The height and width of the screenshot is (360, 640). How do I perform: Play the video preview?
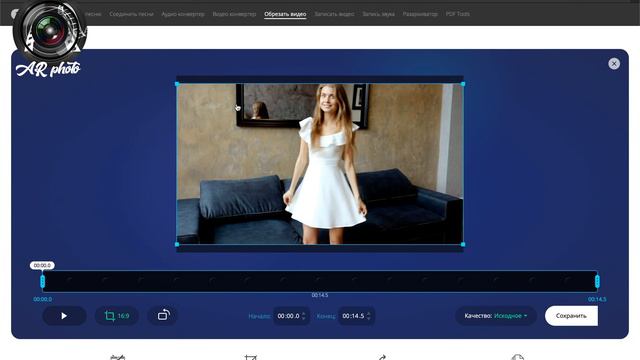click(x=64, y=316)
